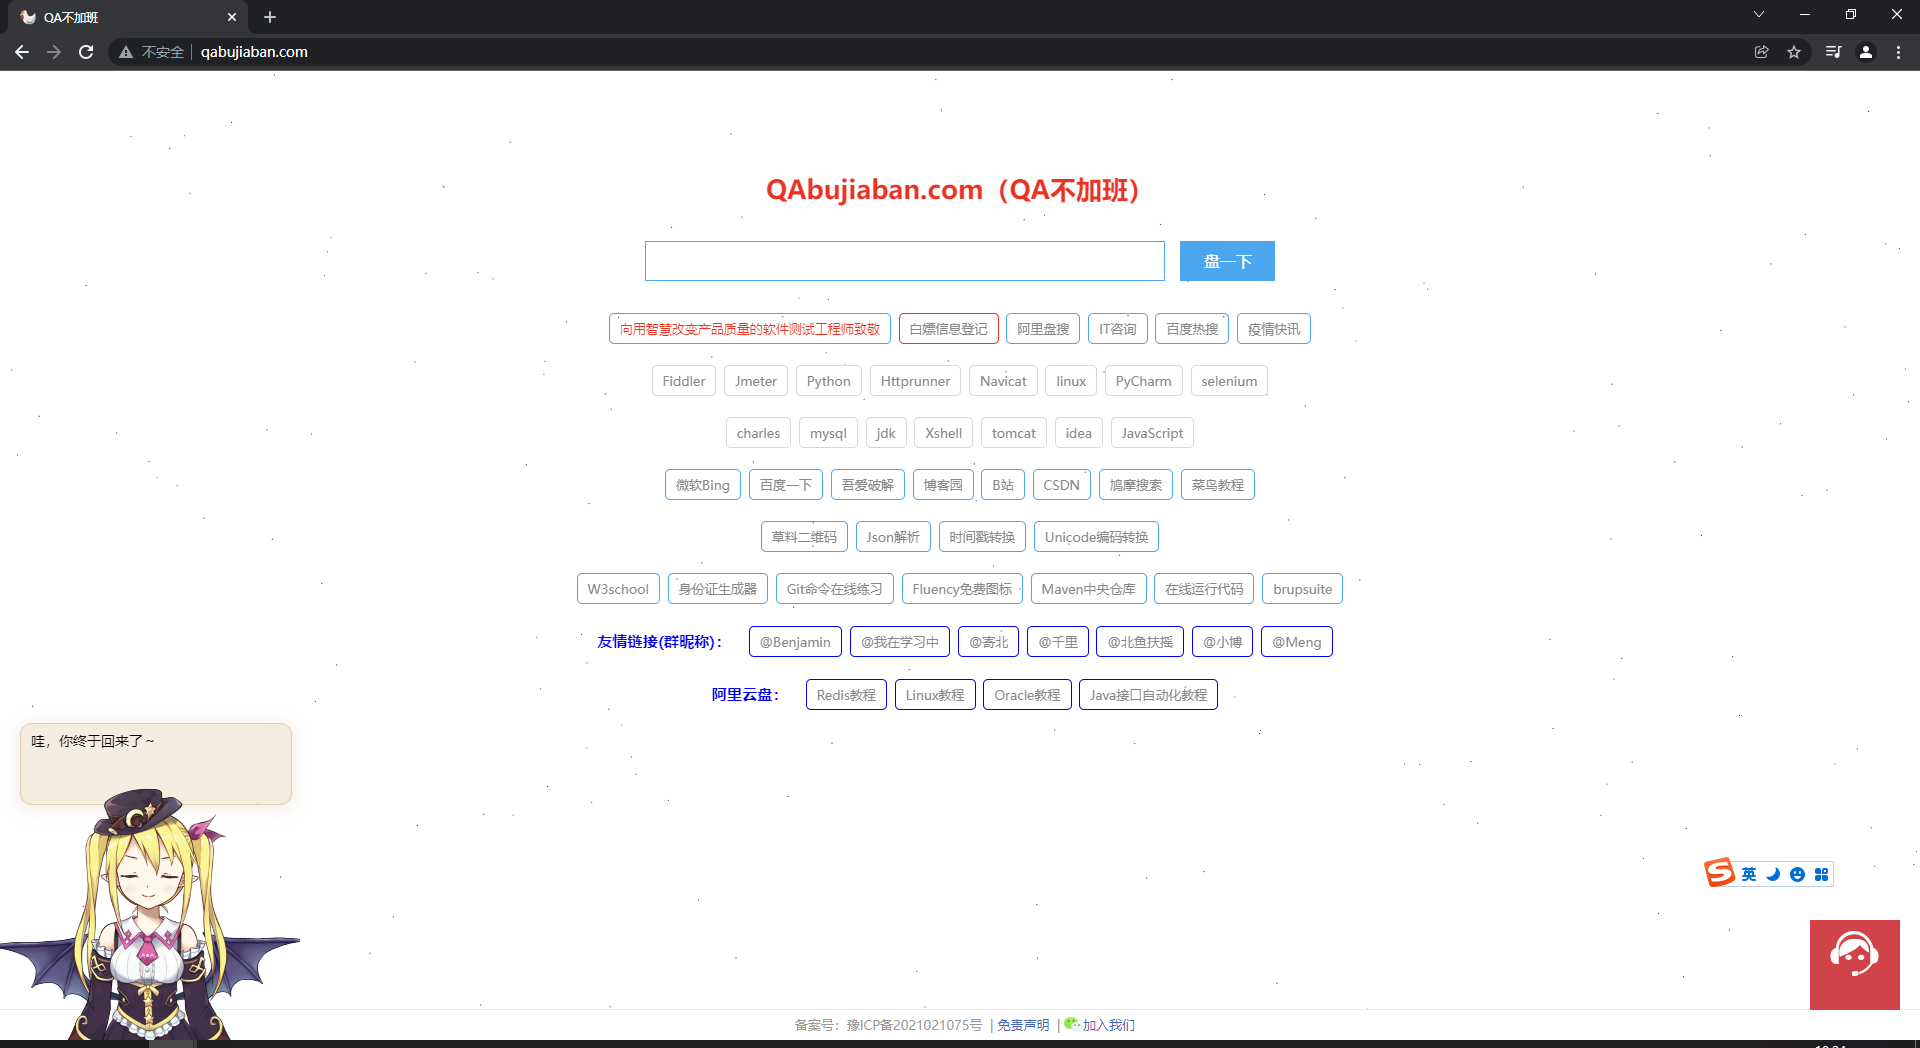This screenshot has height=1048, width=1920.
Task: Open 疫情快讯 link
Action: 1274,329
